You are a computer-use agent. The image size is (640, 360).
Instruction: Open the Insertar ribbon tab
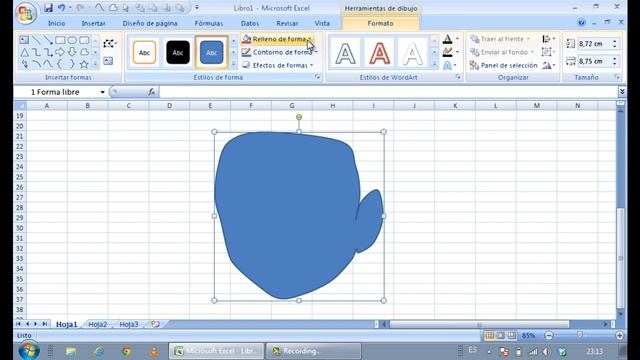pos(93,24)
